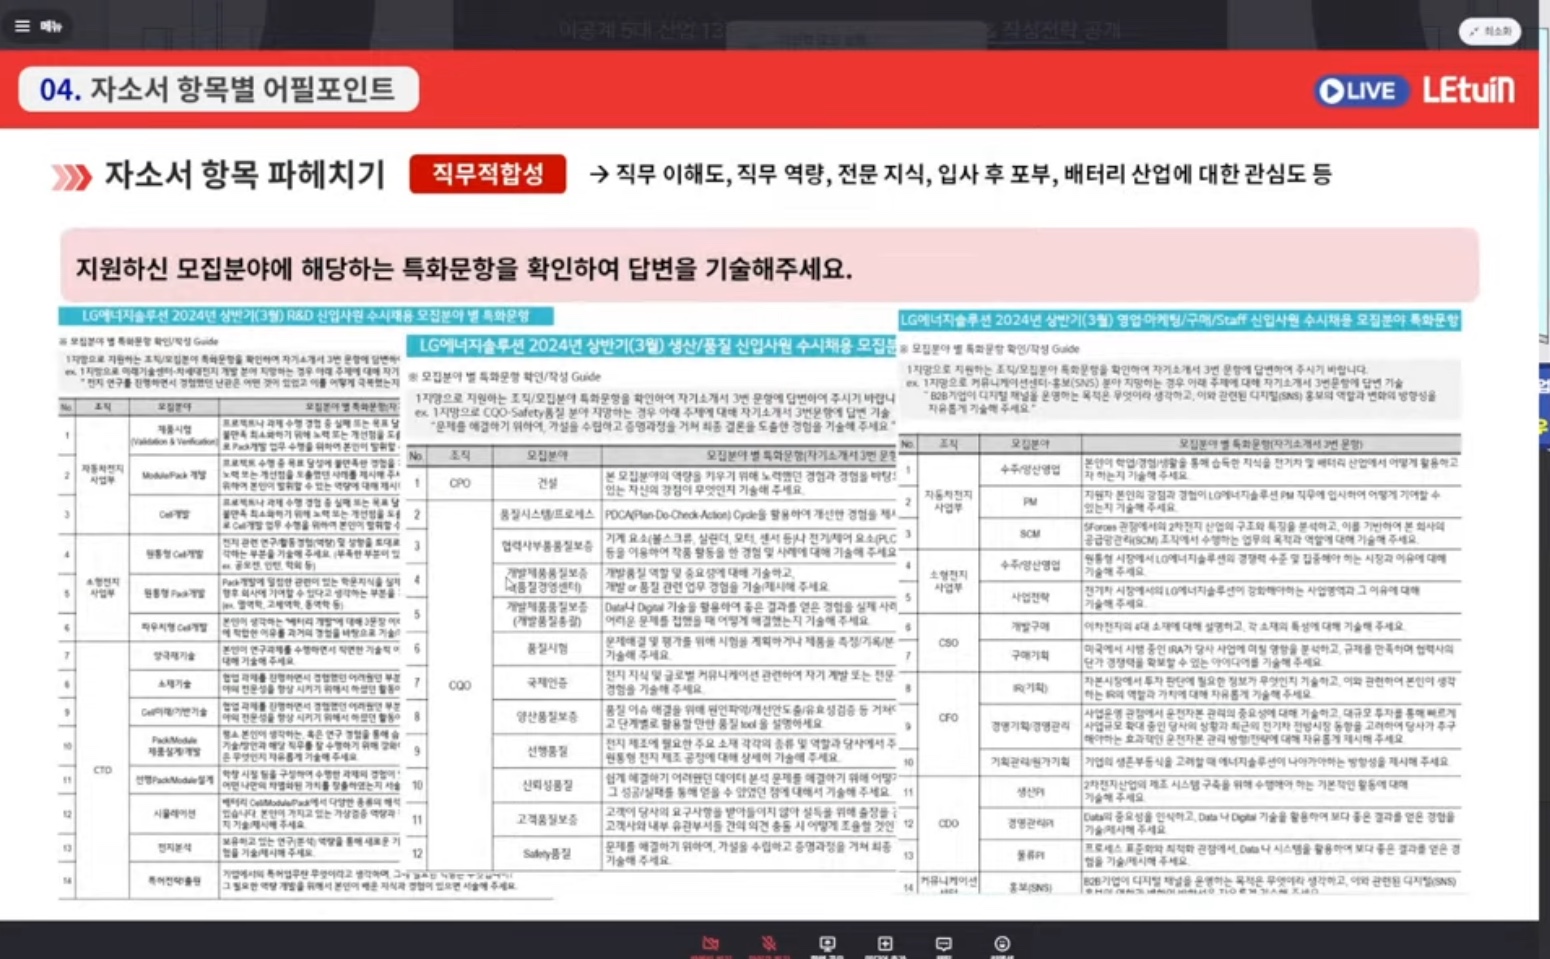Click the pink instruction banner starting with 지원하신 모집분야

coord(769,267)
